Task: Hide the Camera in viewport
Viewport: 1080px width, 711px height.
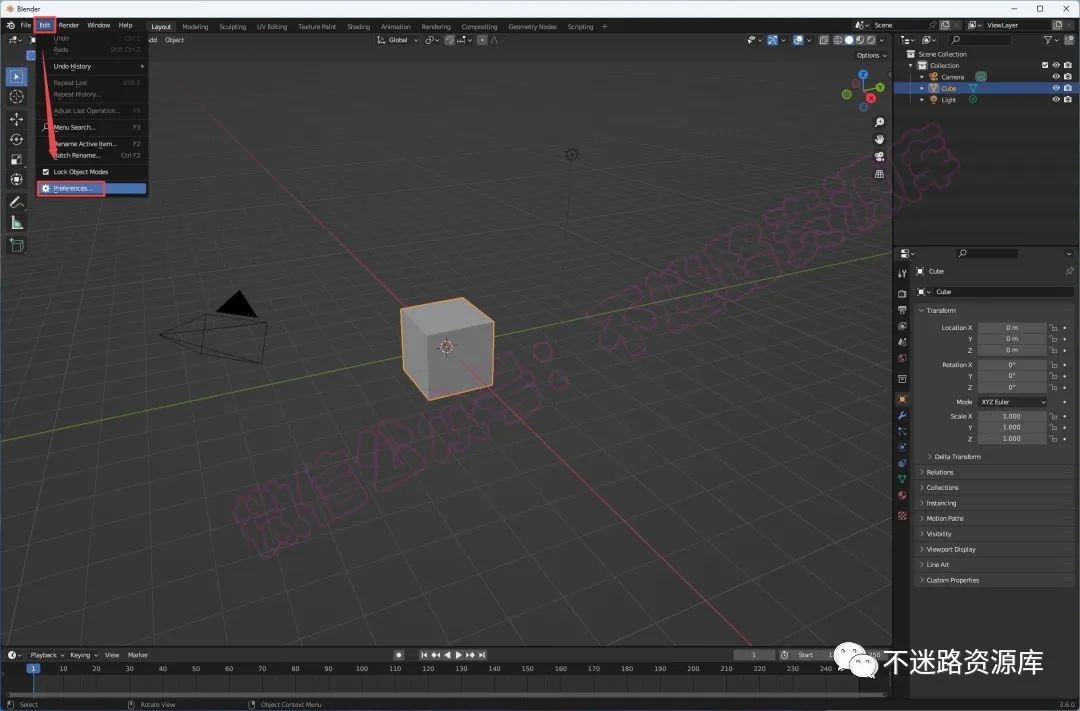Action: tap(1056, 76)
